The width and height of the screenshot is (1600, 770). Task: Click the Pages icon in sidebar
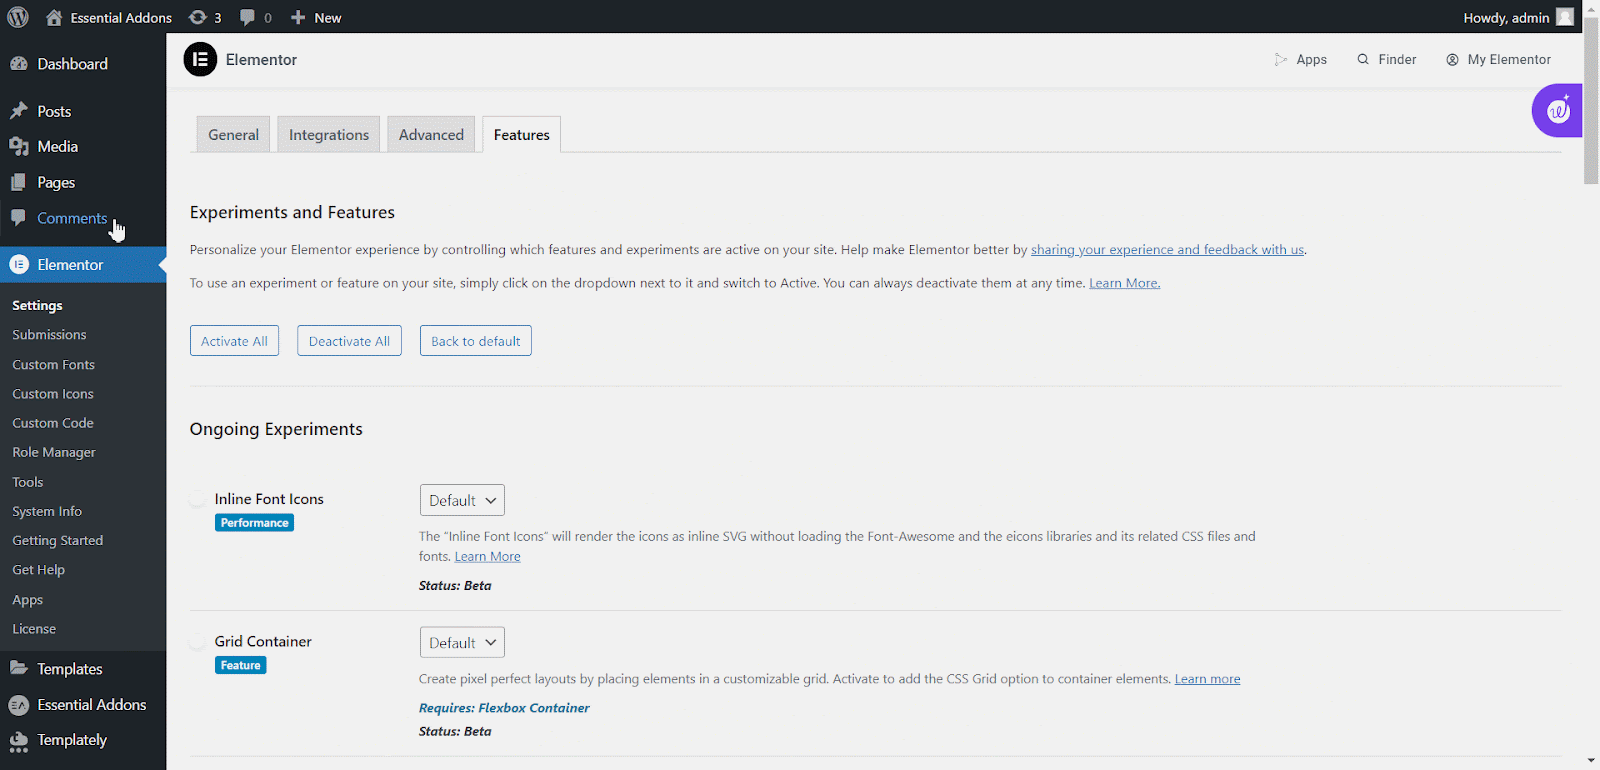(19, 182)
